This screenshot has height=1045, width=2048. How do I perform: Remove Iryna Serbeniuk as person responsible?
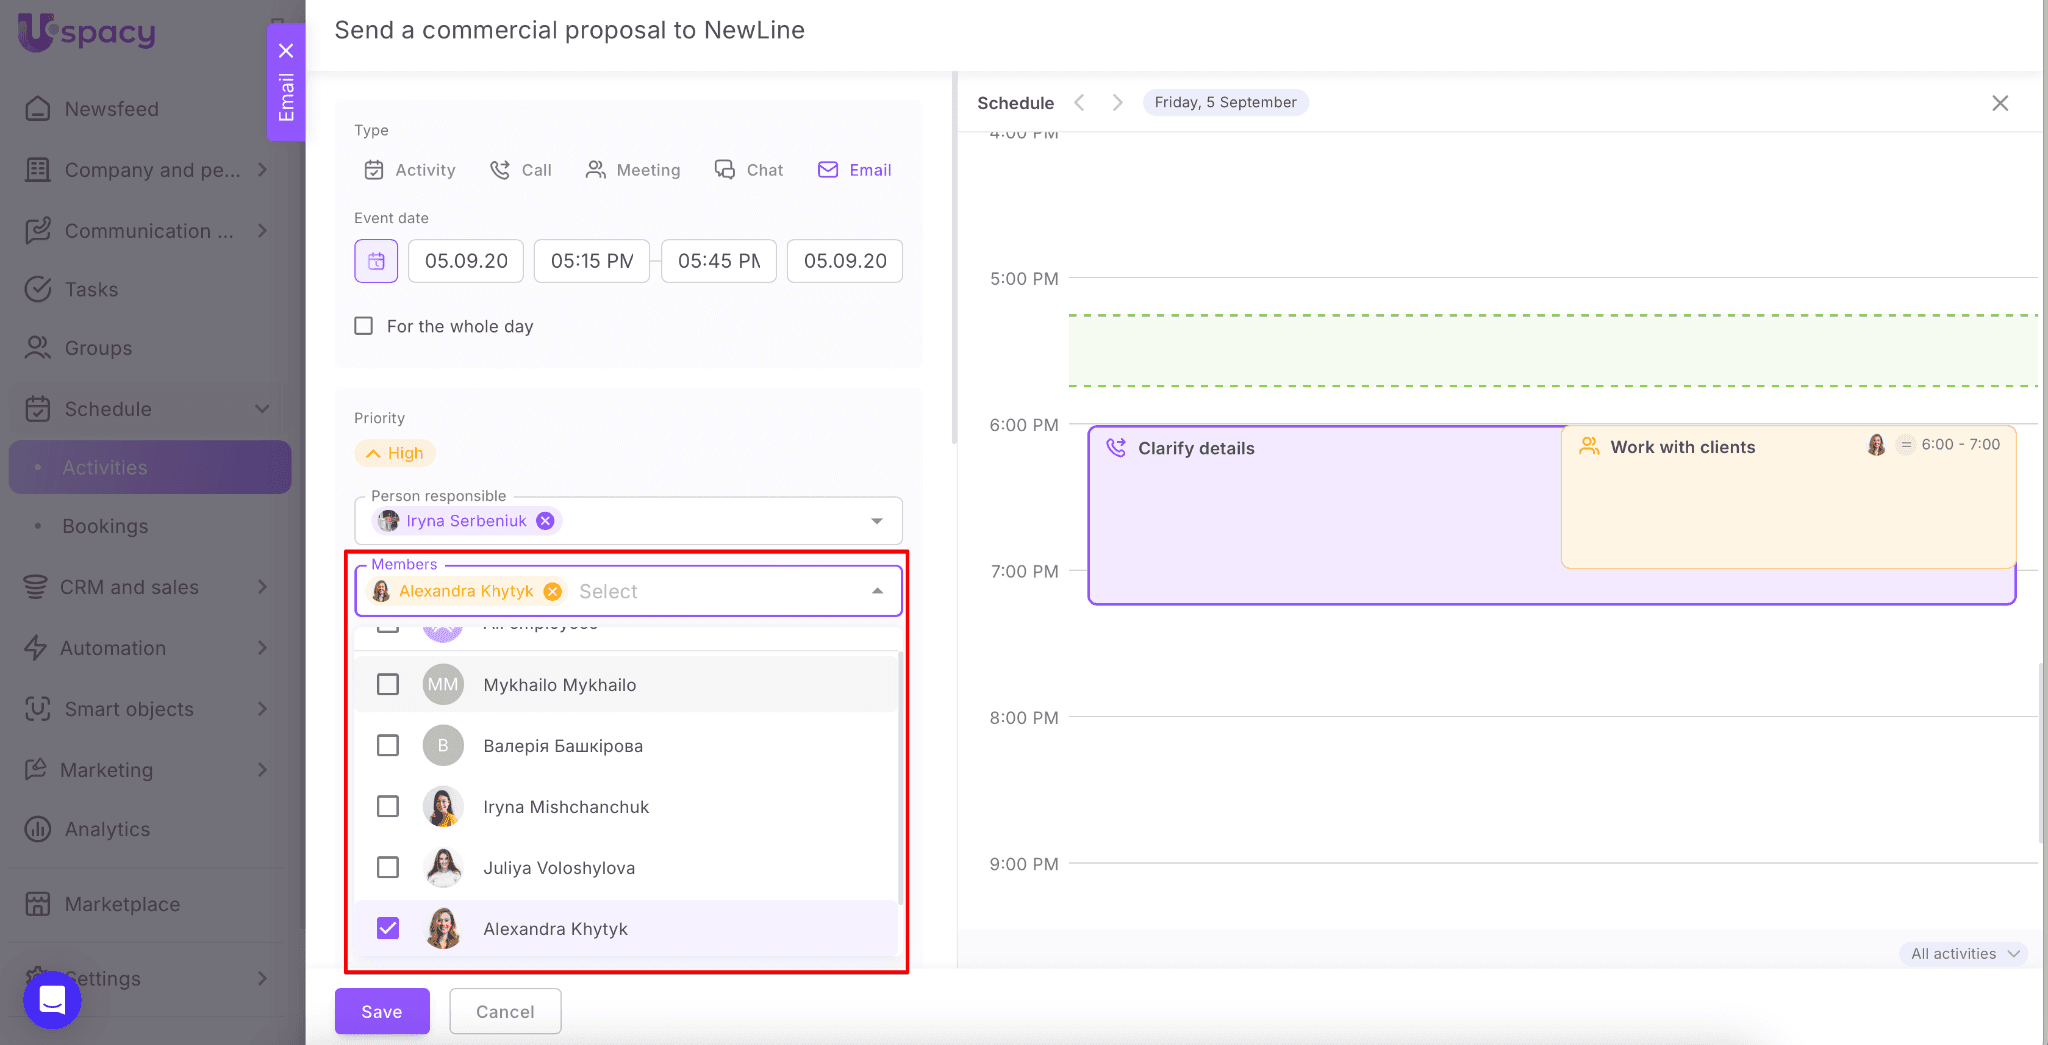coord(545,521)
